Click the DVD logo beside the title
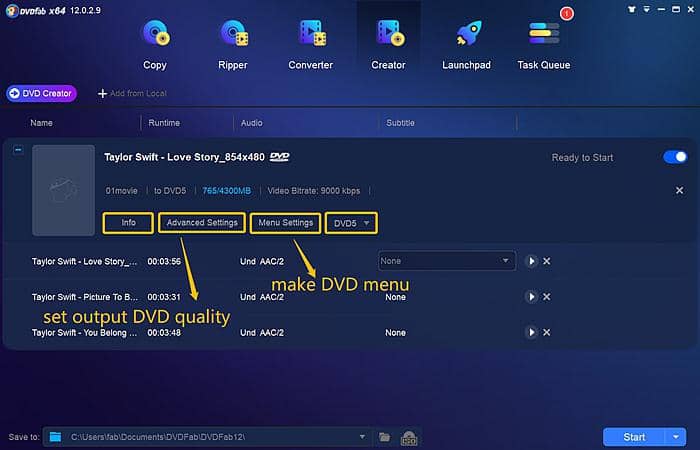Image resolution: width=700 pixels, height=450 pixels. coord(279,157)
